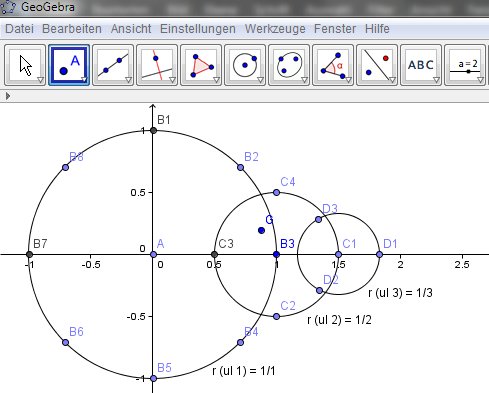This screenshot has width=489, height=393.
Task: Click point D3 circle intersection
Action: pyautogui.click(x=318, y=219)
